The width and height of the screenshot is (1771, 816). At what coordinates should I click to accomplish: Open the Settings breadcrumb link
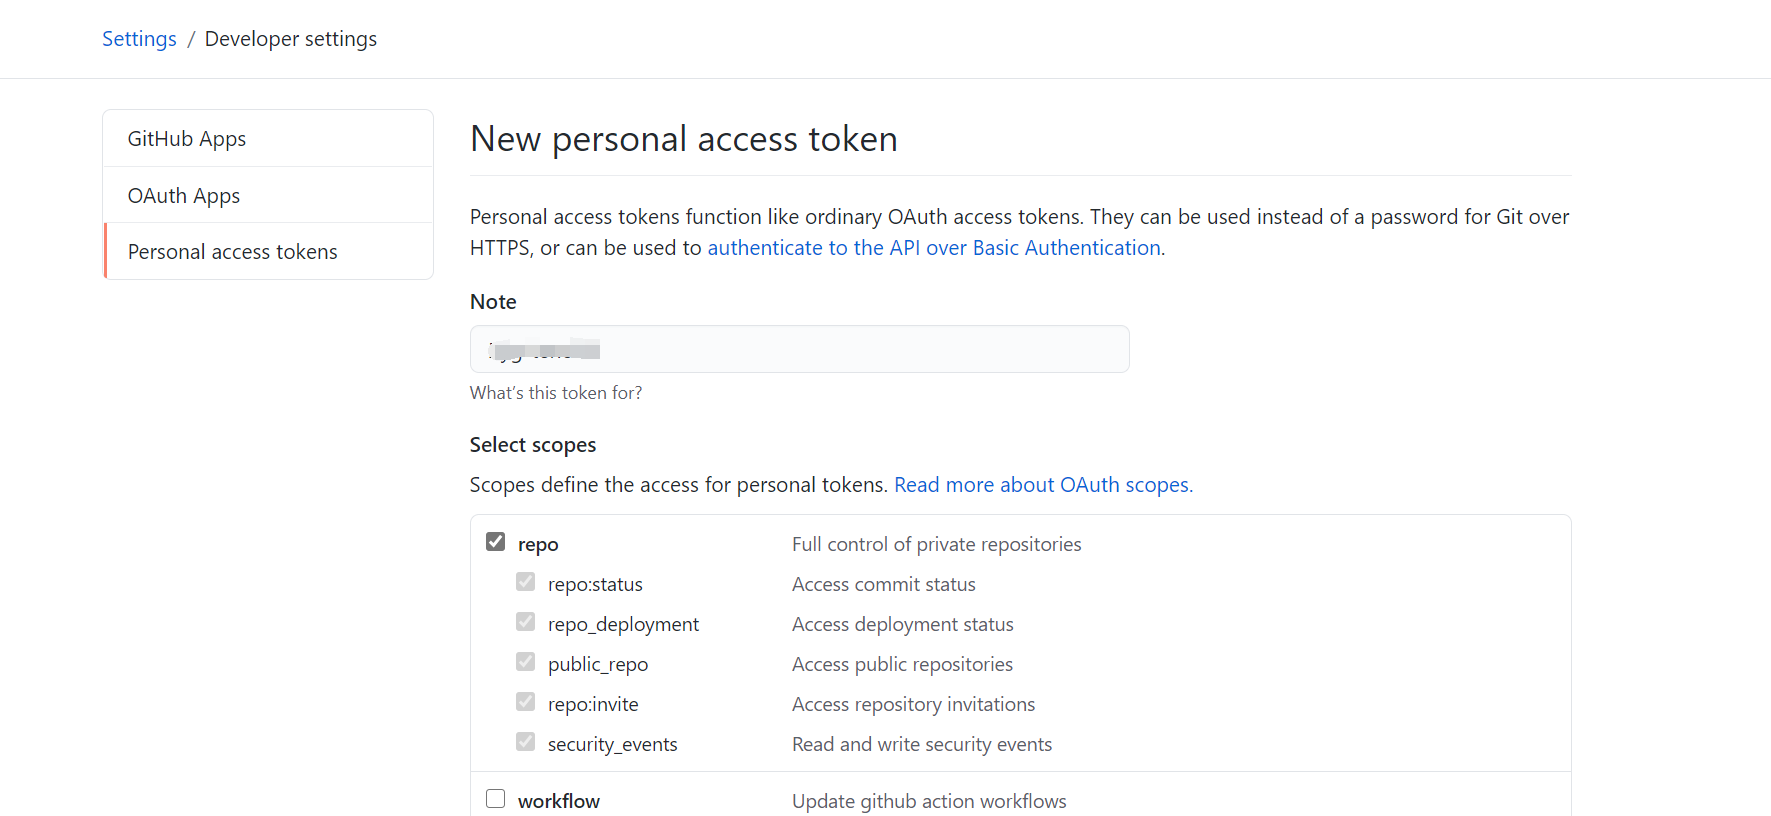tap(139, 39)
